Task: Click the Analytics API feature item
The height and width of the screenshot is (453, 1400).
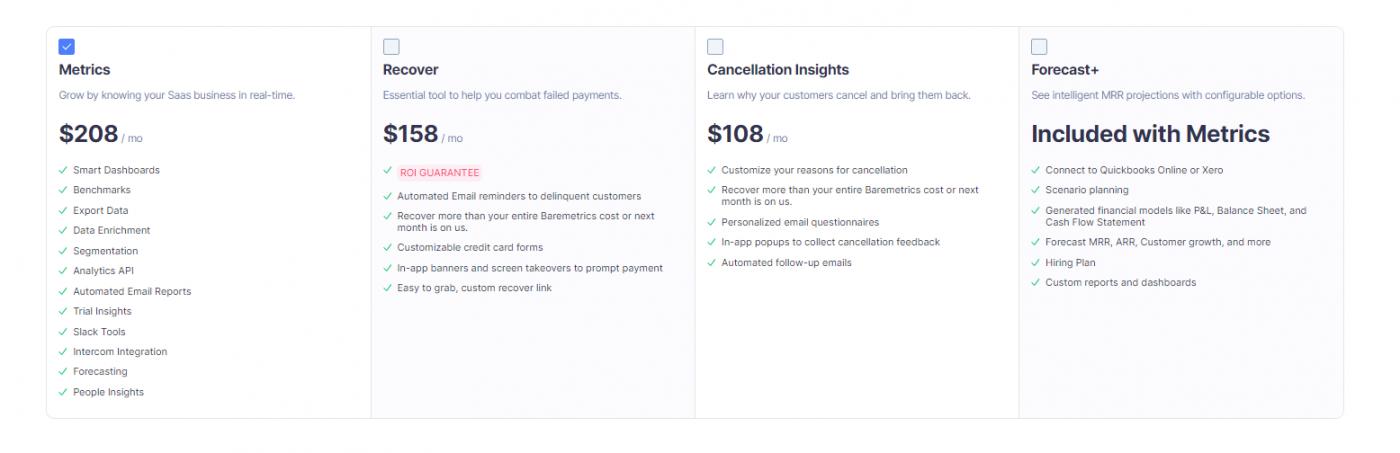Action: tap(105, 271)
